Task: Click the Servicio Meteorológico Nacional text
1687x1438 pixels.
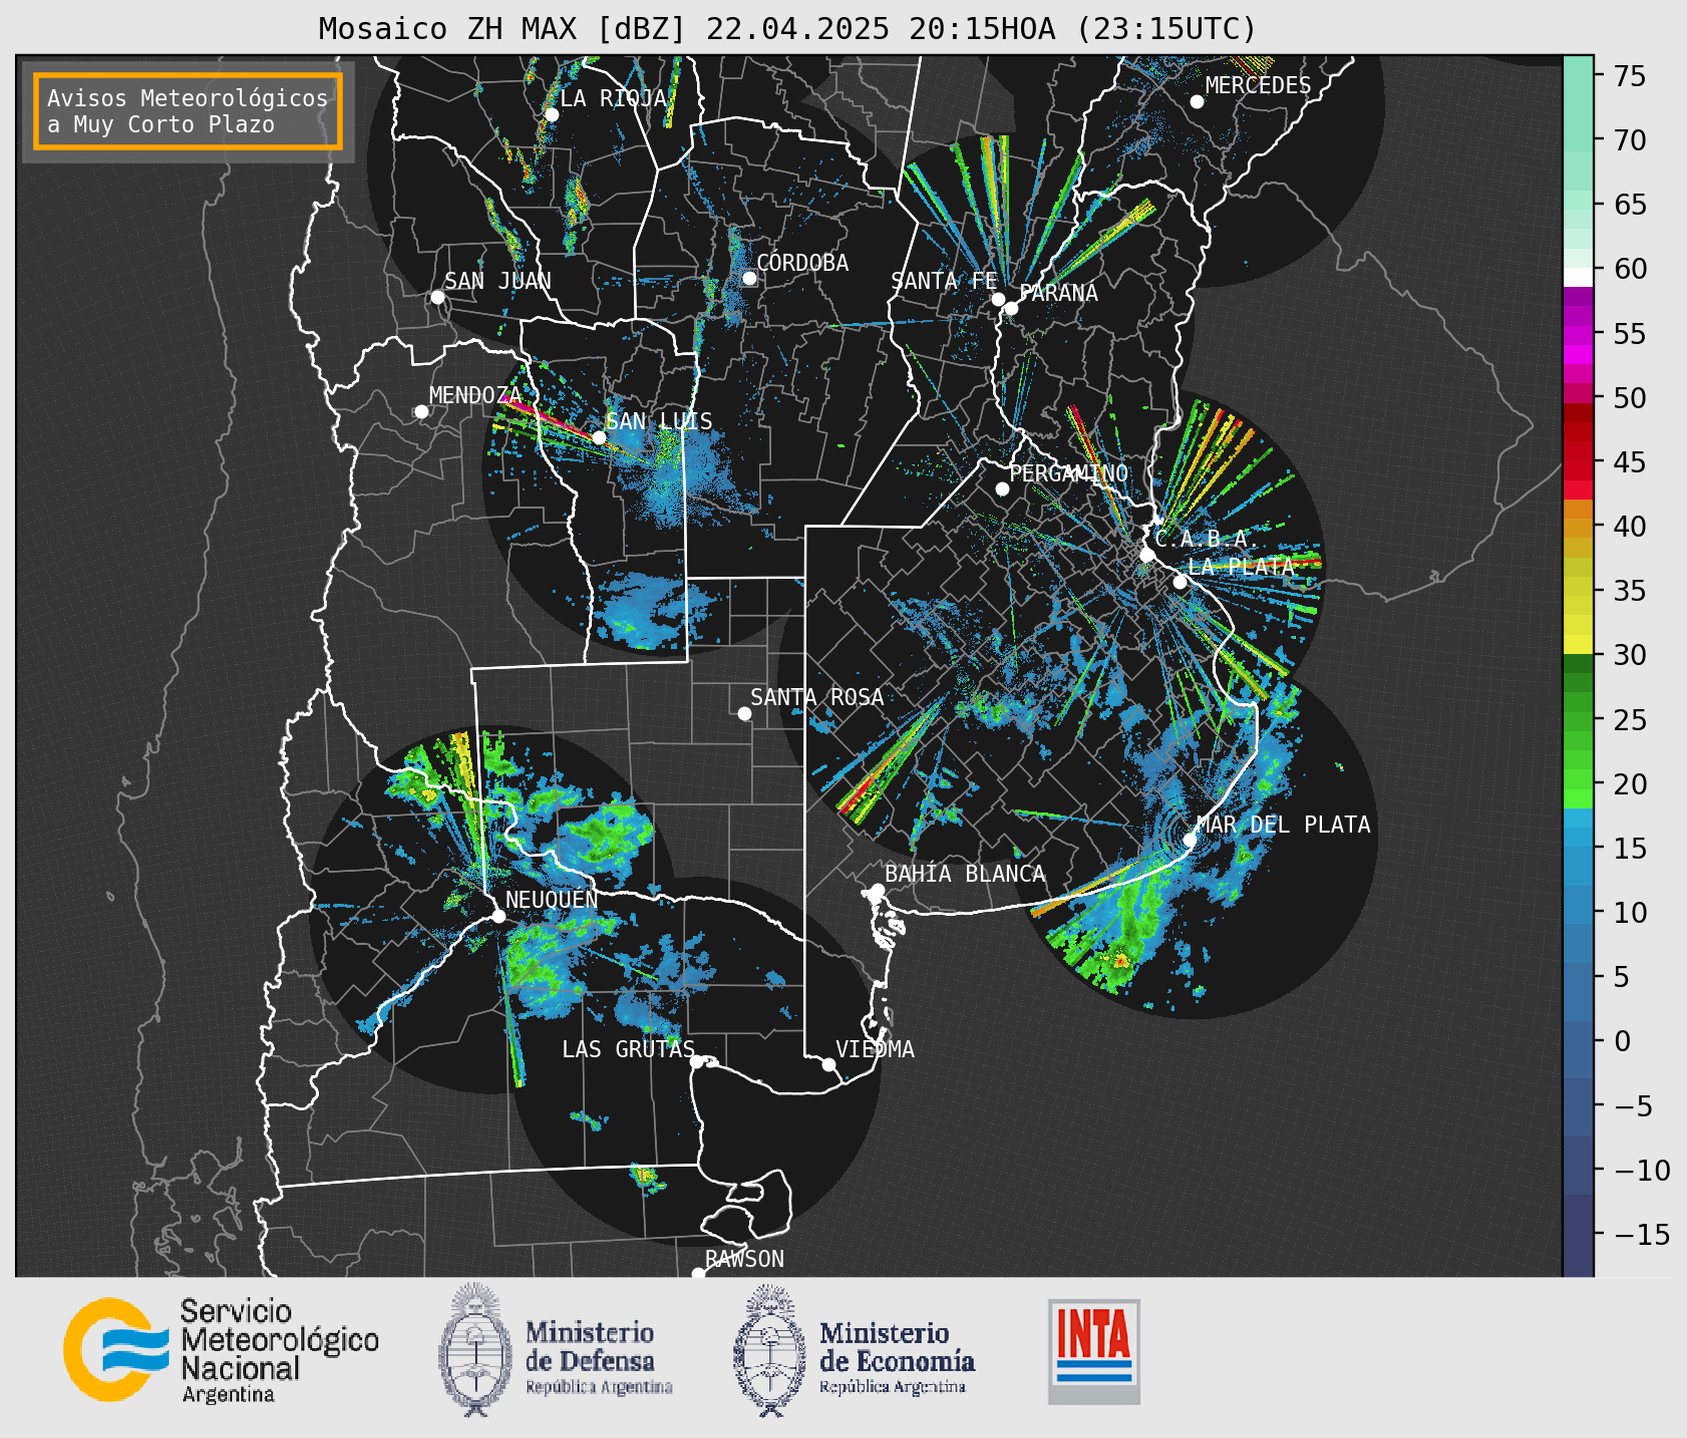Action: pyautogui.click(x=279, y=1351)
